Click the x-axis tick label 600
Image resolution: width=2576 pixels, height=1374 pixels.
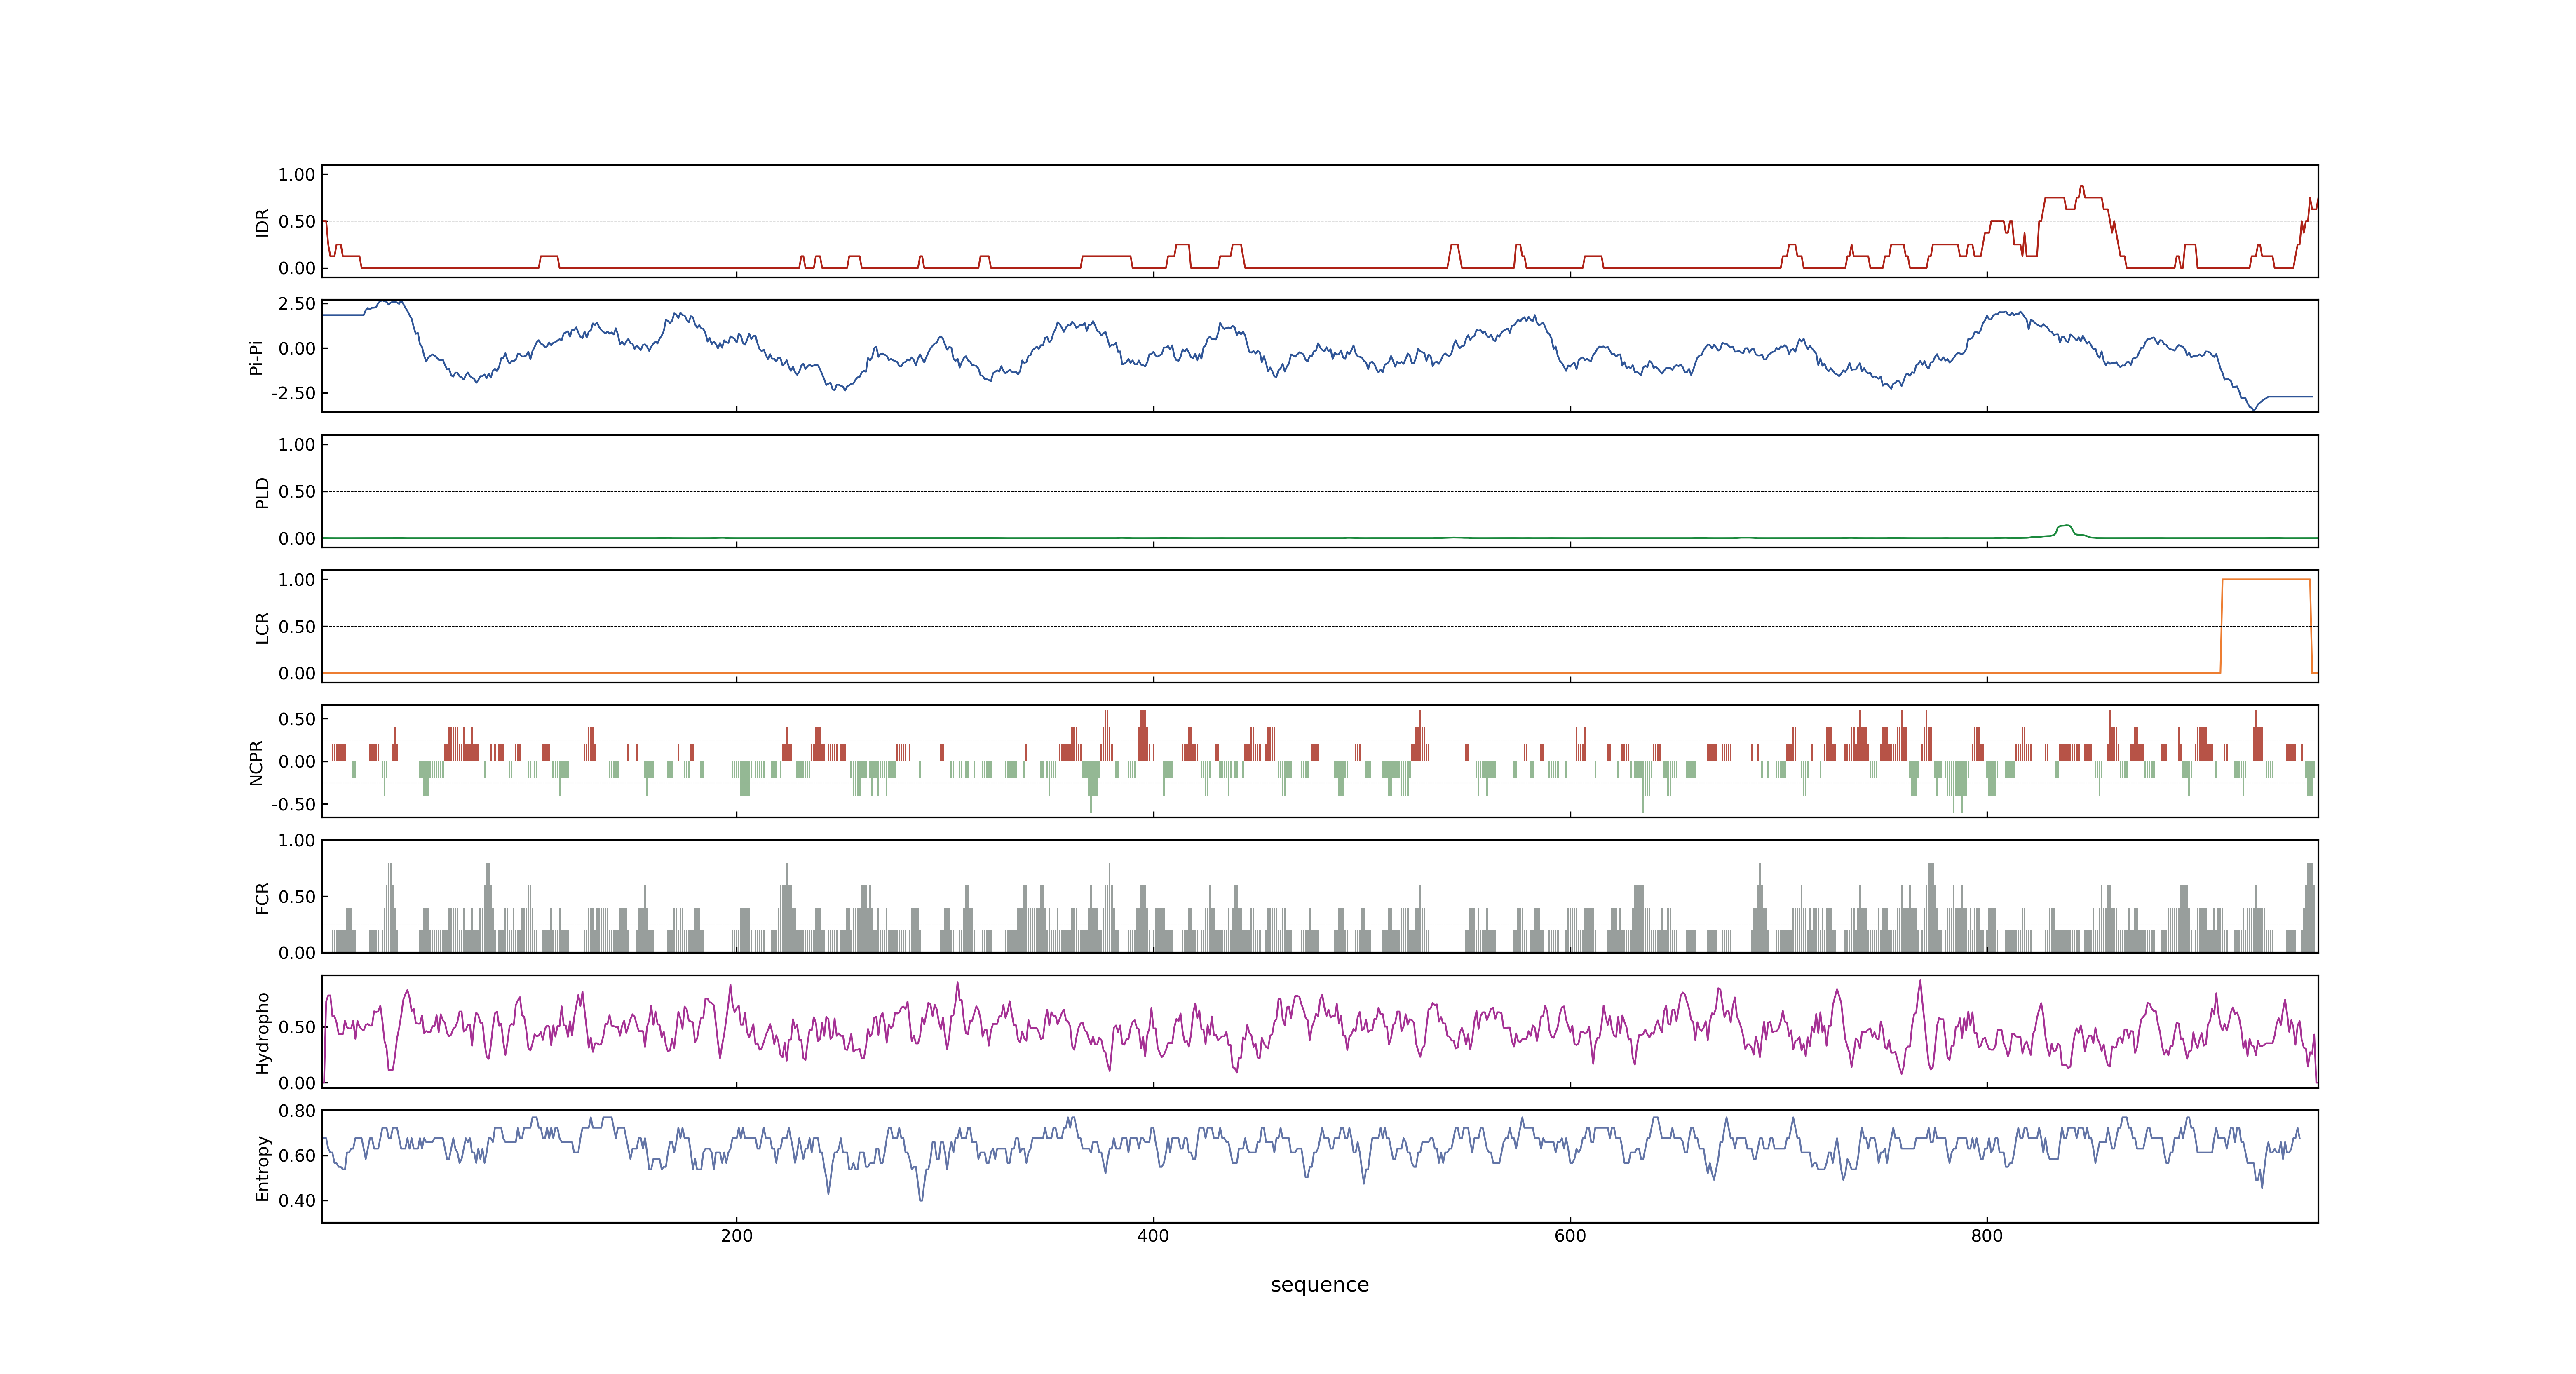tap(1570, 1236)
